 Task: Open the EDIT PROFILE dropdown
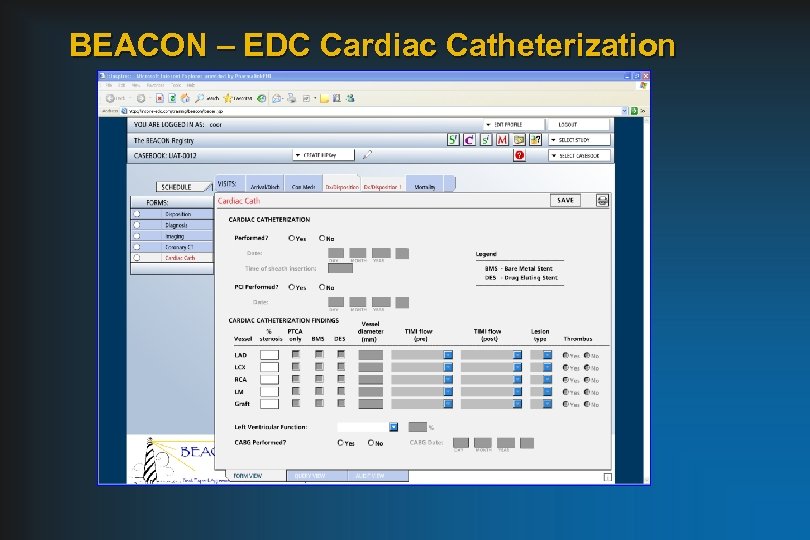pos(513,125)
